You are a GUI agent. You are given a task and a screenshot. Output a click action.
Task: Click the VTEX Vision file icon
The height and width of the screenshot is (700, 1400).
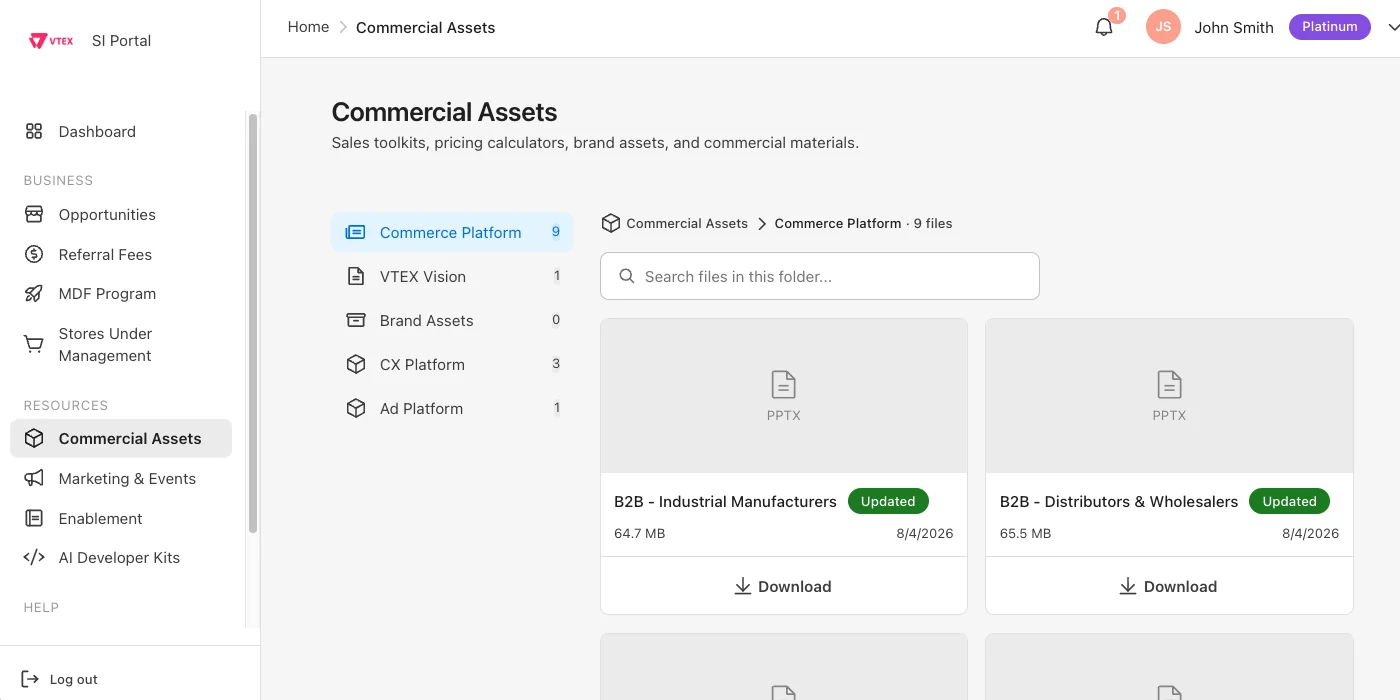pos(355,276)
